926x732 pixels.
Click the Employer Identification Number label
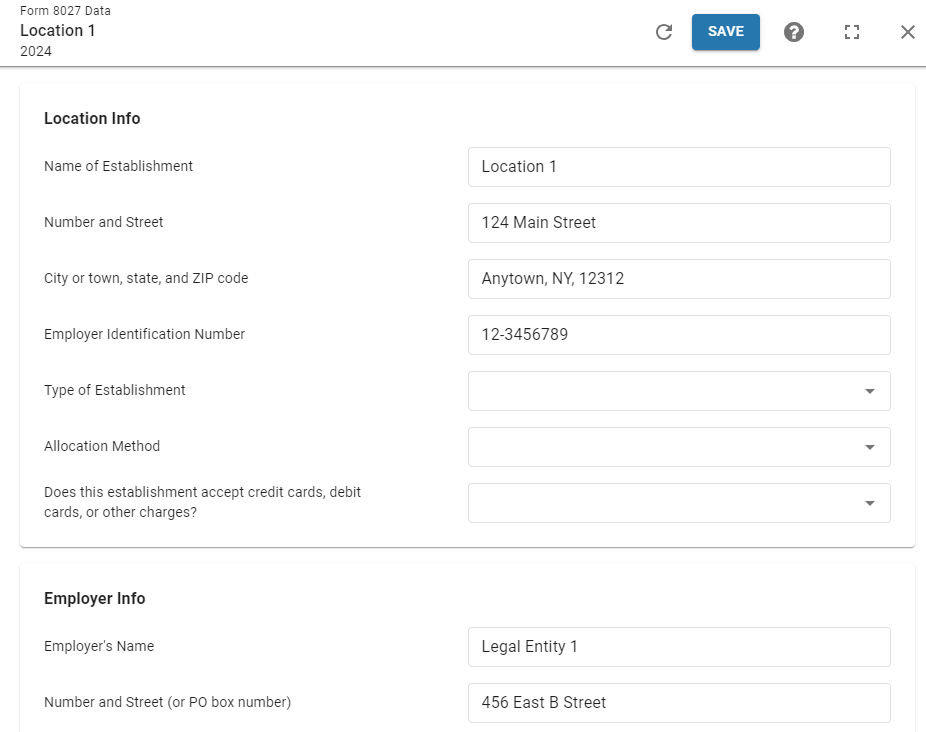coord(145,334)
